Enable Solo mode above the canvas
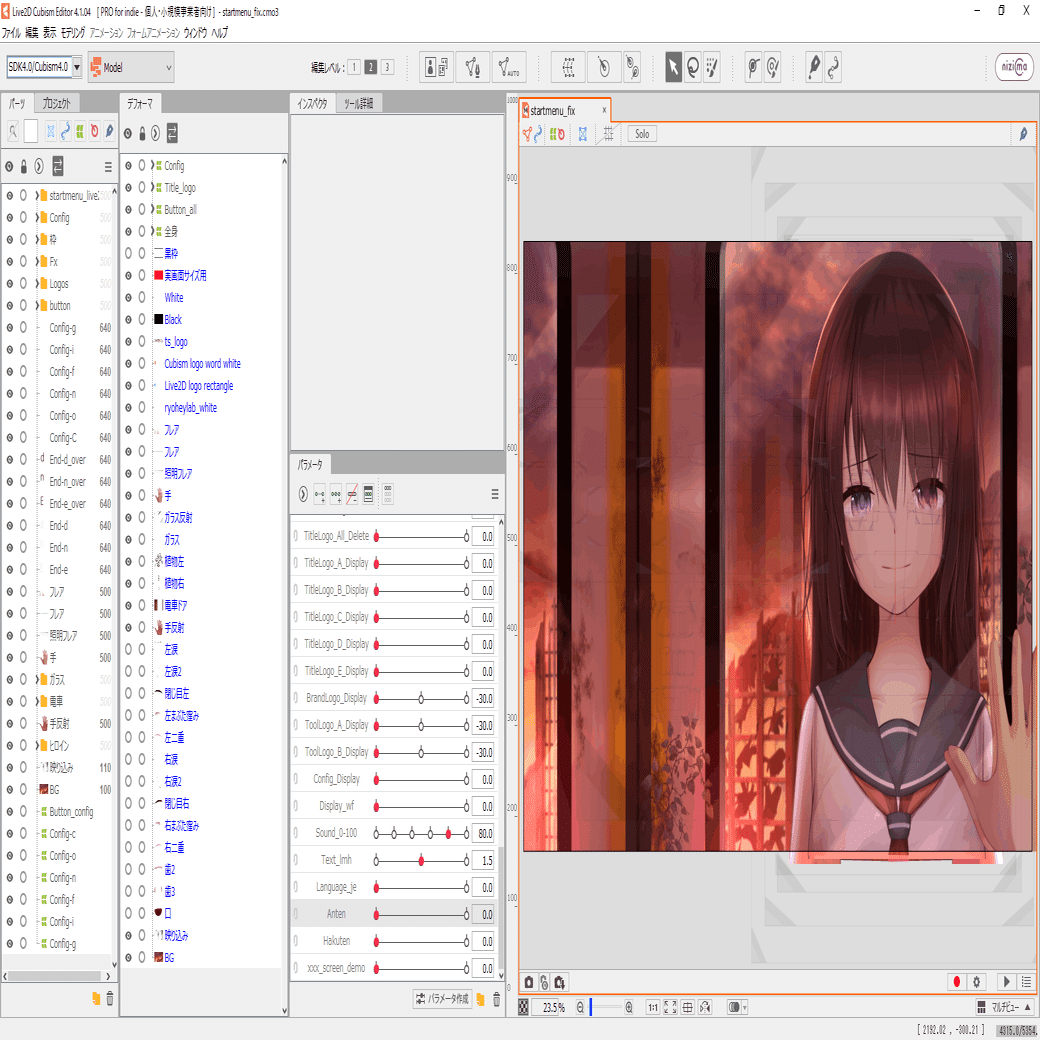Screen dimensions: 1040x1040 pos(641,134)
